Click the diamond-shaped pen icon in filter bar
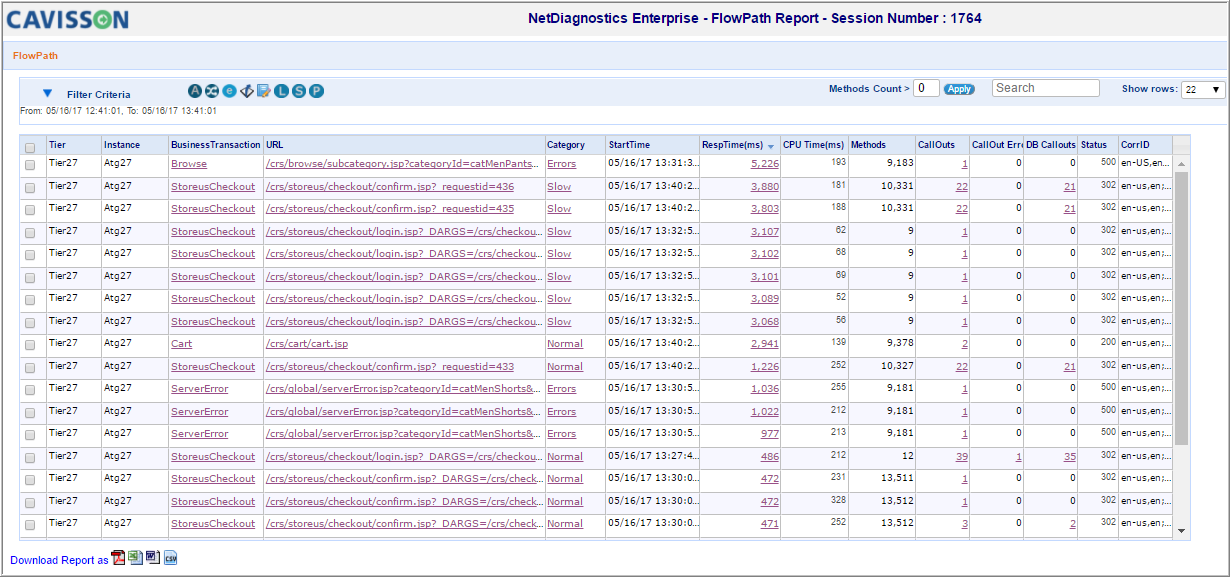 click(x=247, y=91)
